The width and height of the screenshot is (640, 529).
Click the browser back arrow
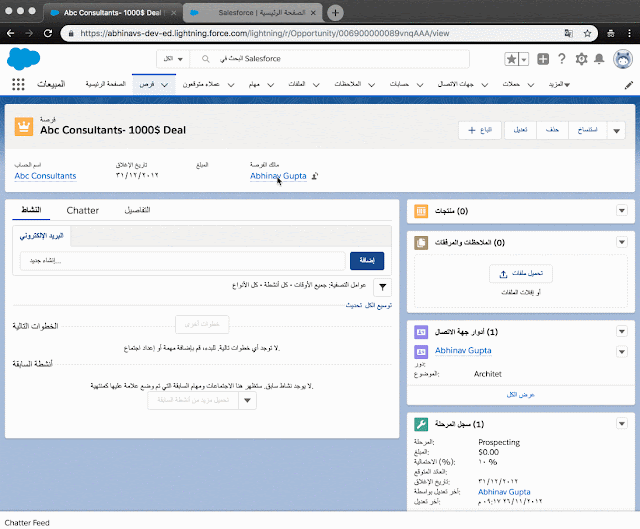(x=11, y=33)
